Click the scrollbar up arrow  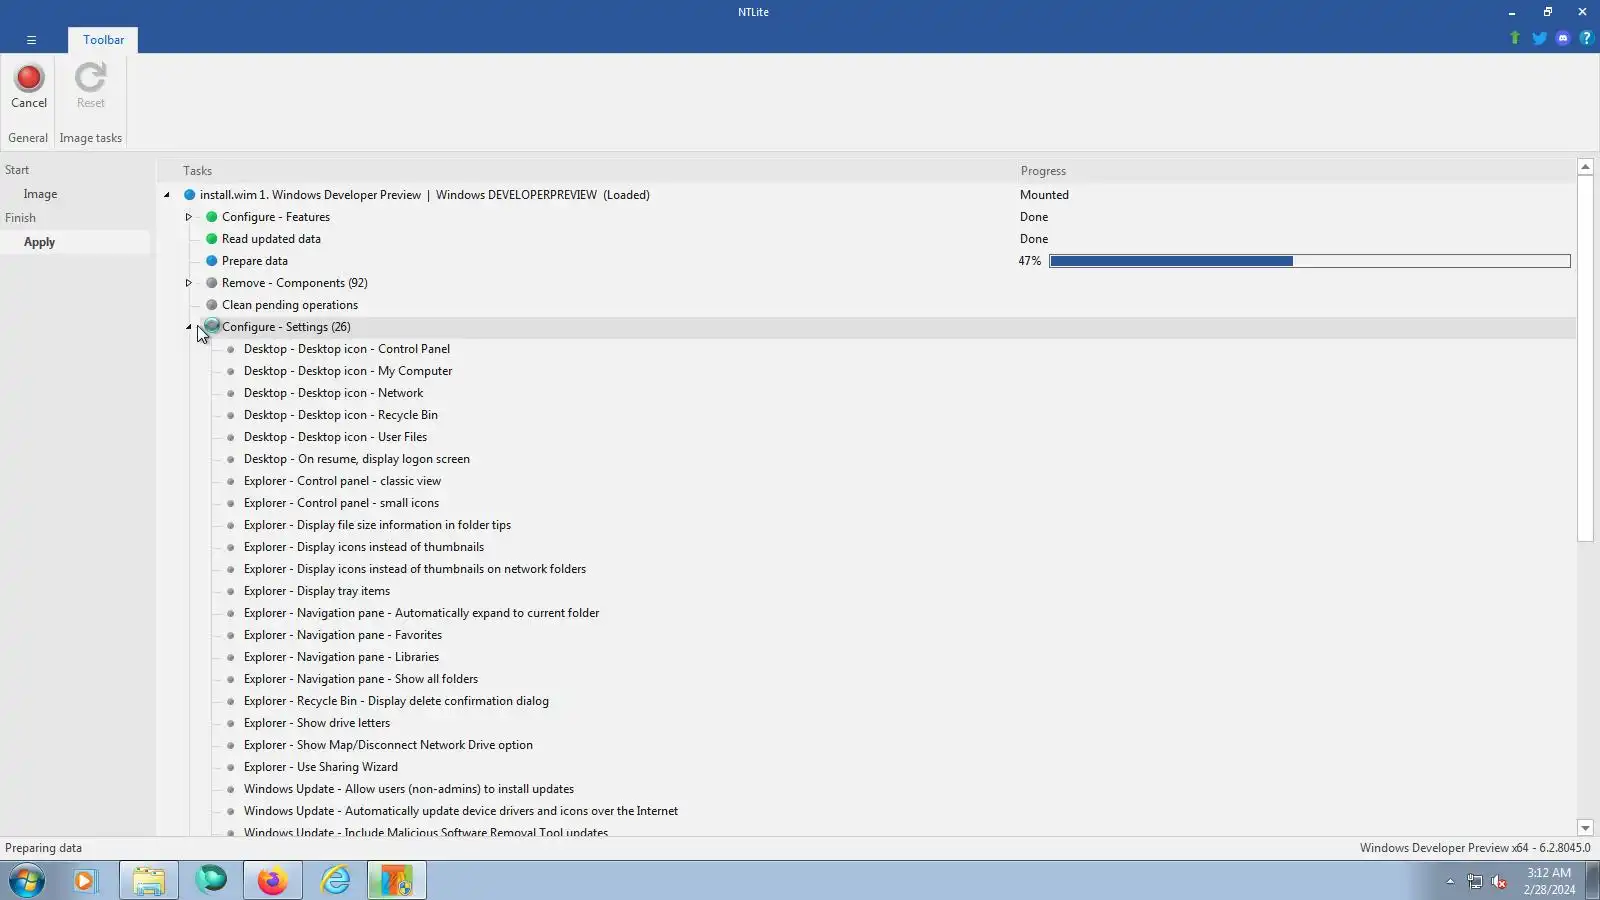[1585, 167]
